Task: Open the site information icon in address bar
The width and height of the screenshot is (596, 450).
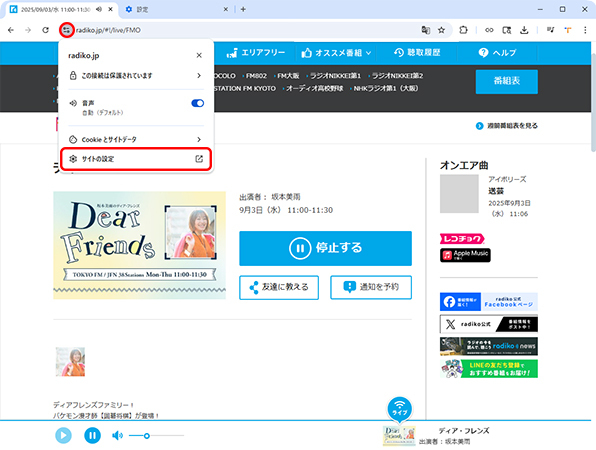Action: pos(67,30)
